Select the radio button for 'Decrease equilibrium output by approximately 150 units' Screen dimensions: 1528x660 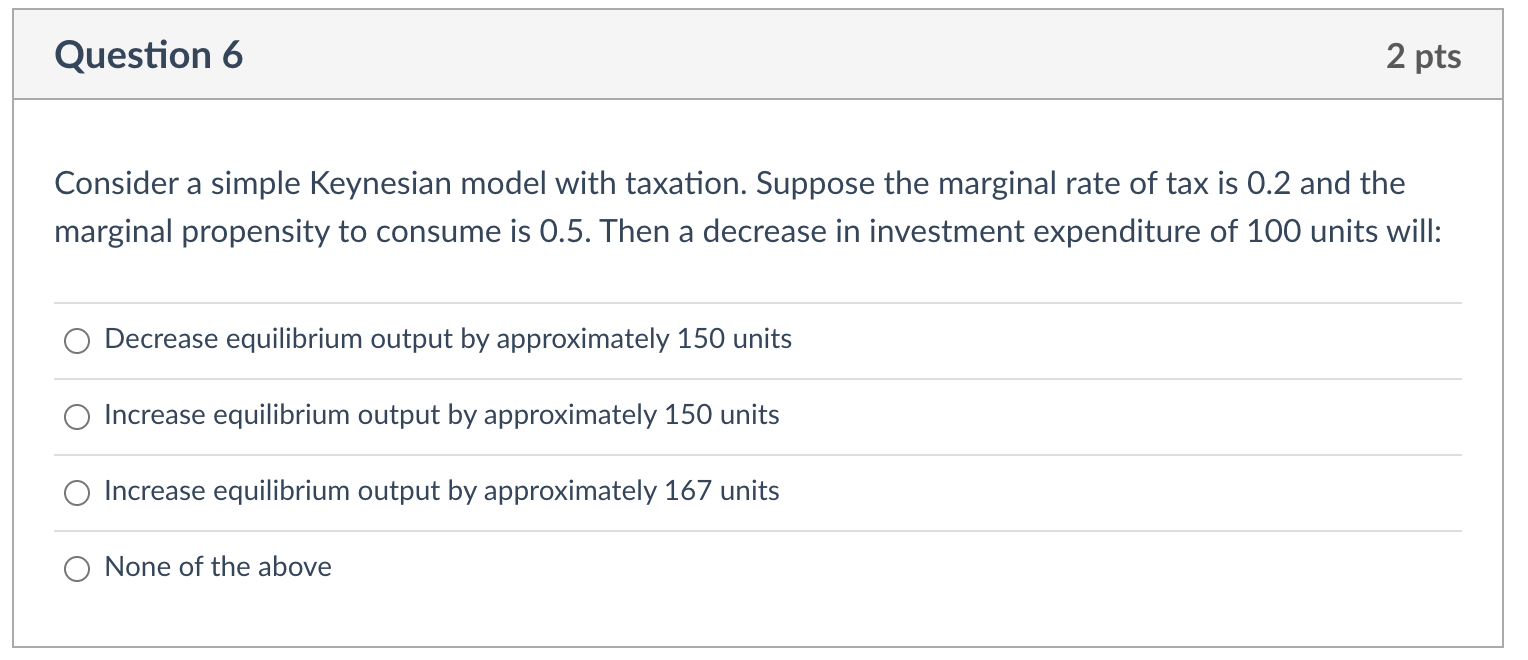[x=76, y=341]
